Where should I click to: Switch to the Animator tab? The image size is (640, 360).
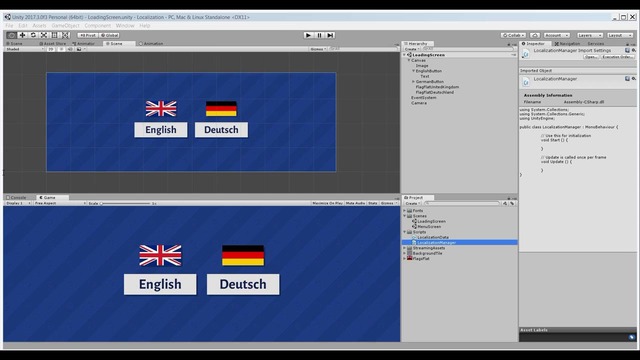pyautogui.click(x=83, y=43)
